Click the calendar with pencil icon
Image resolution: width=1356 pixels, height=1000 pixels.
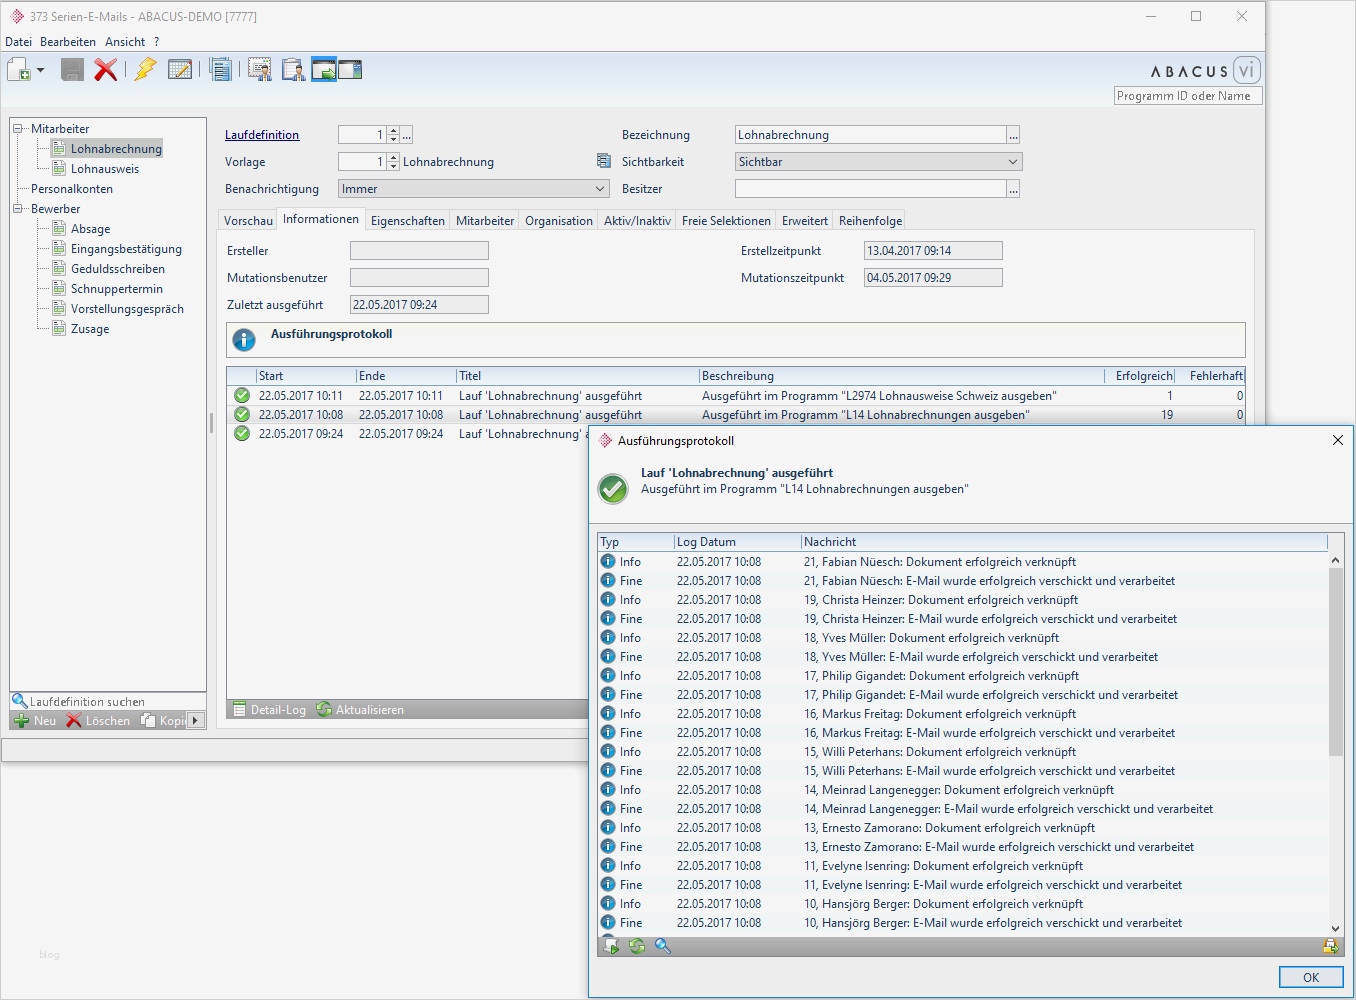coord(180,70)
